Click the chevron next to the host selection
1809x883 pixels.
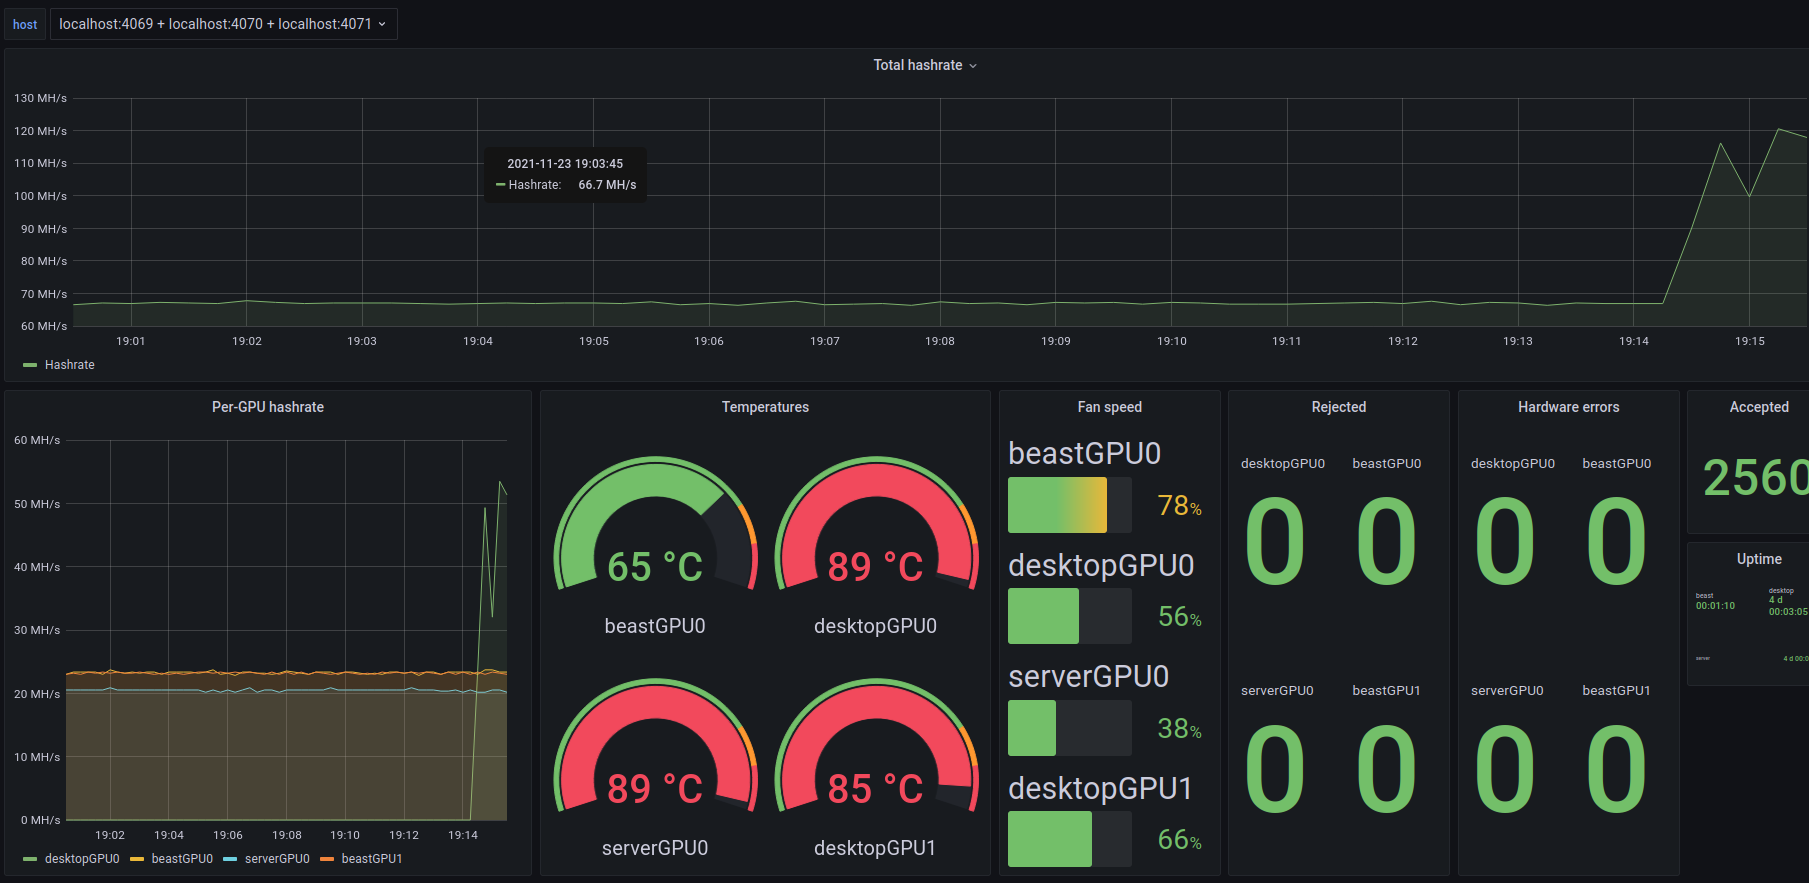coord(382,24)
